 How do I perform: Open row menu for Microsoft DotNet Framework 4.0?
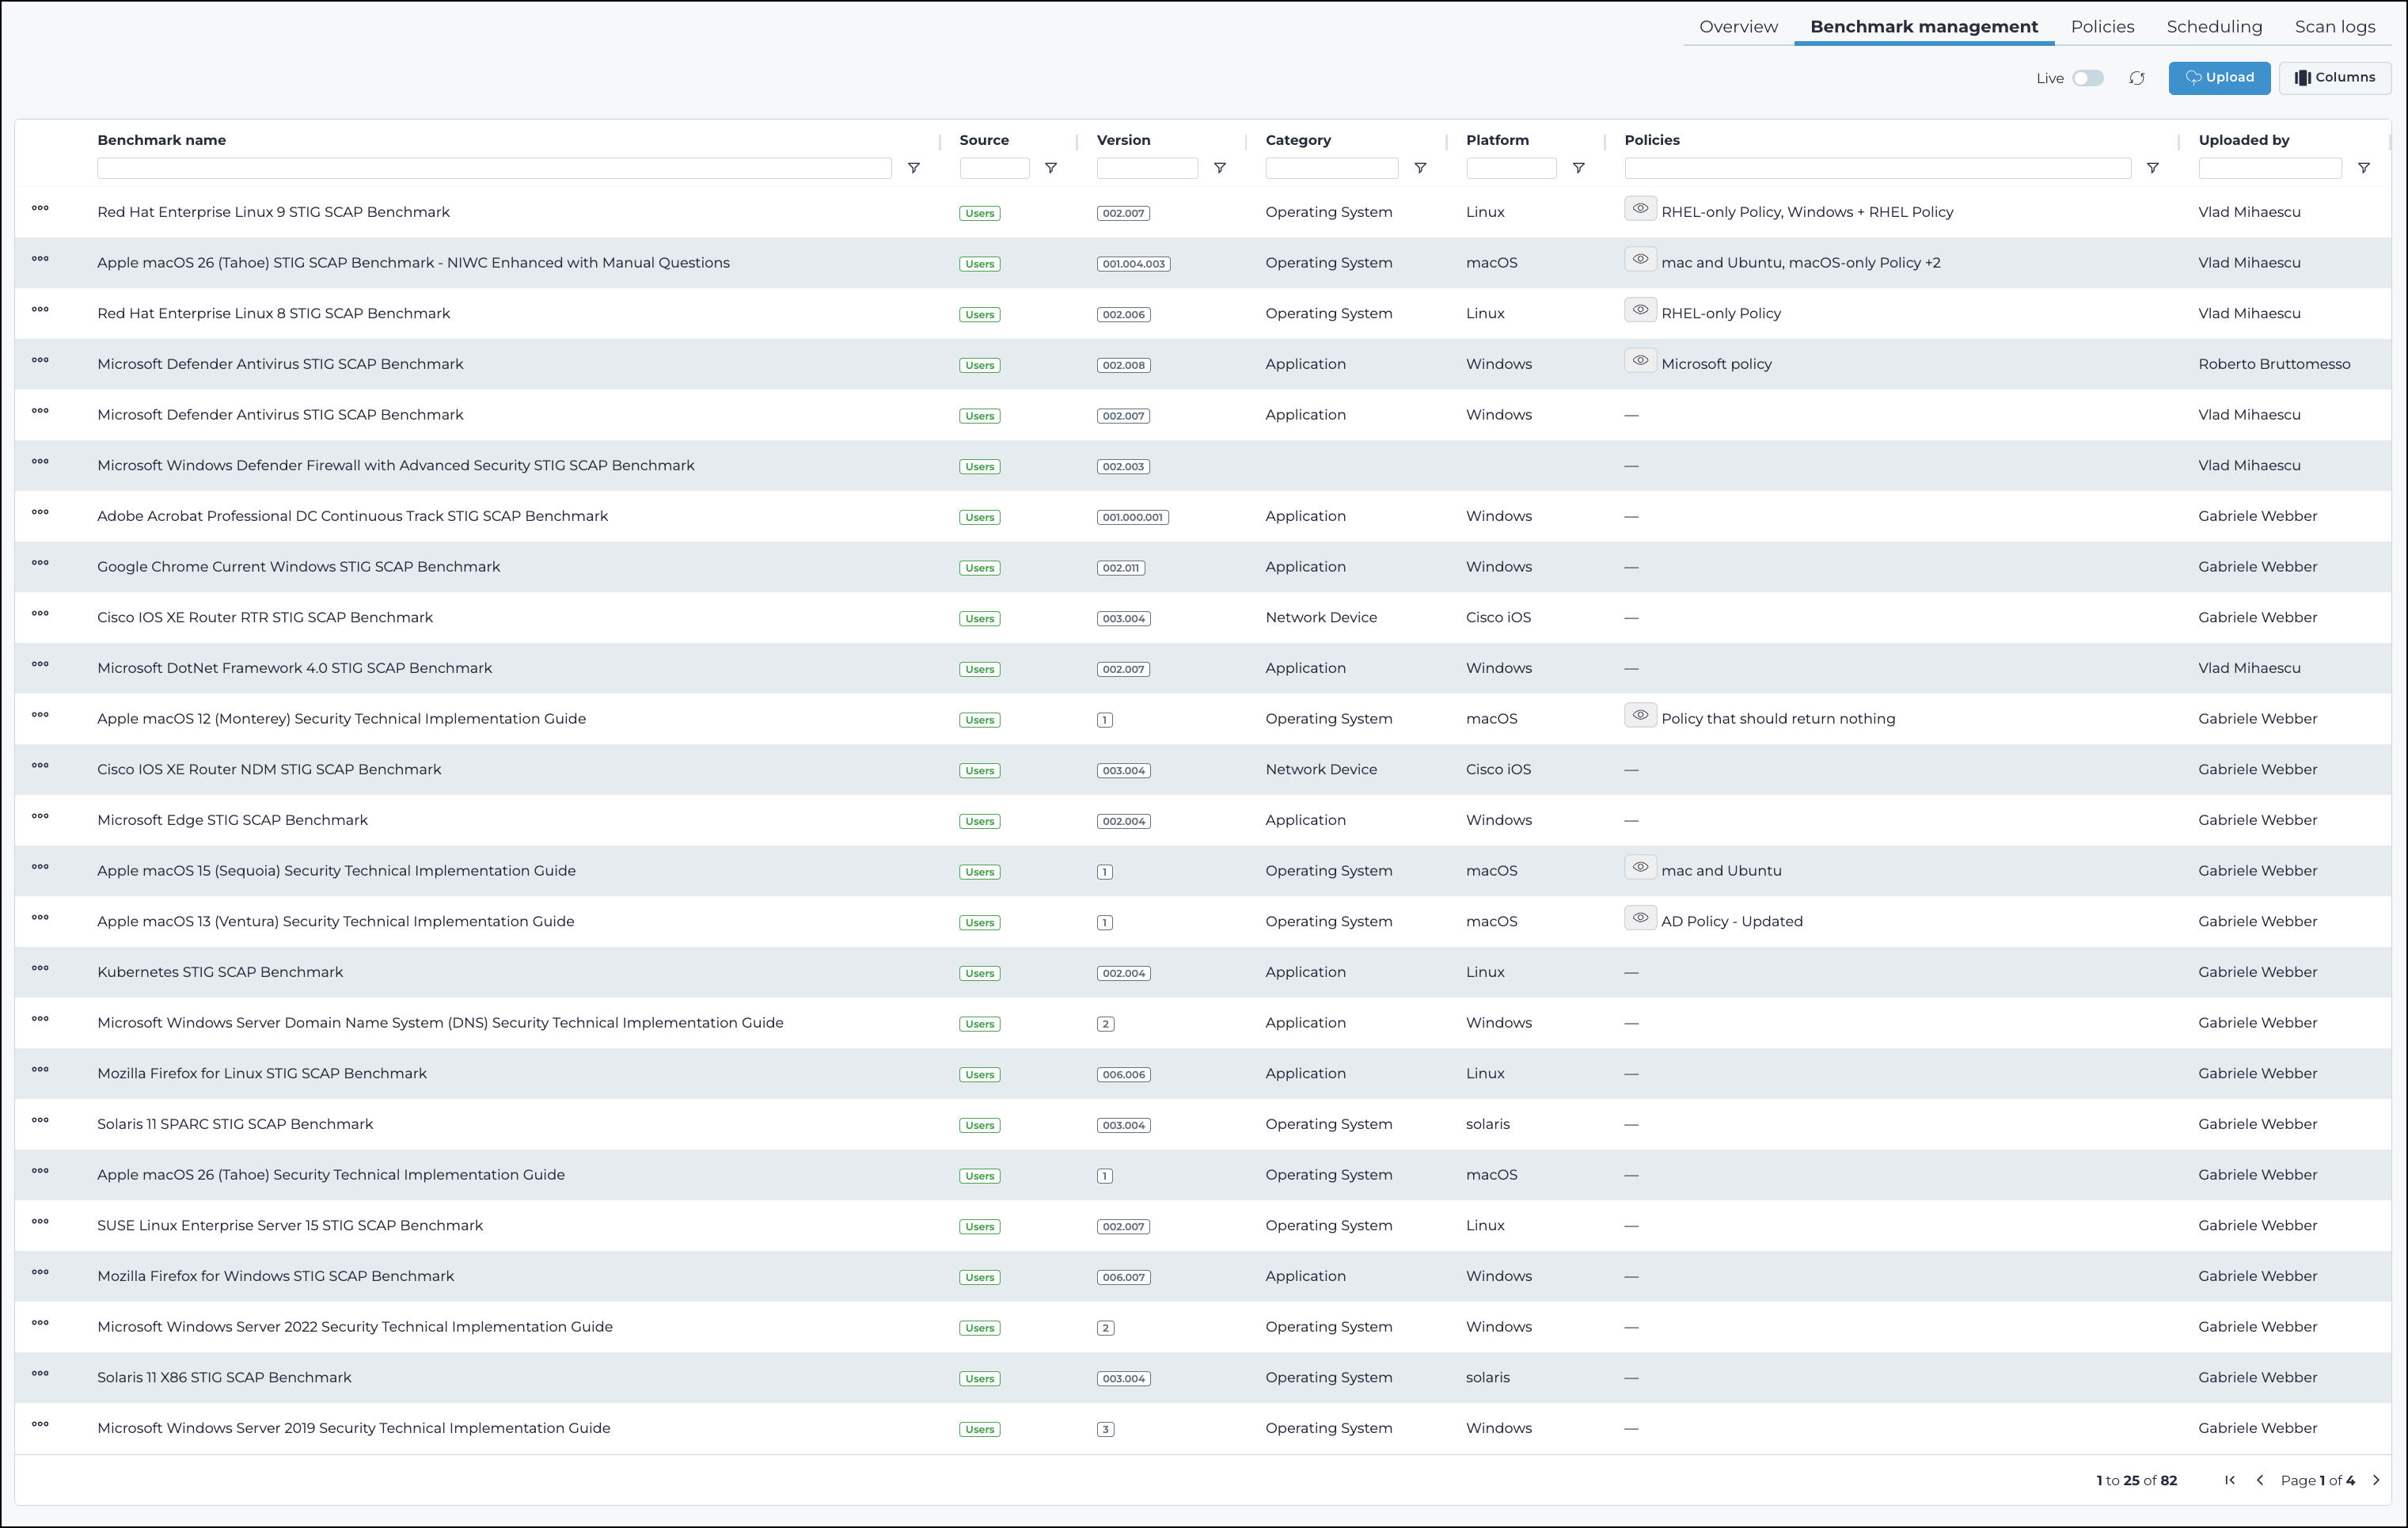(40, 664)
